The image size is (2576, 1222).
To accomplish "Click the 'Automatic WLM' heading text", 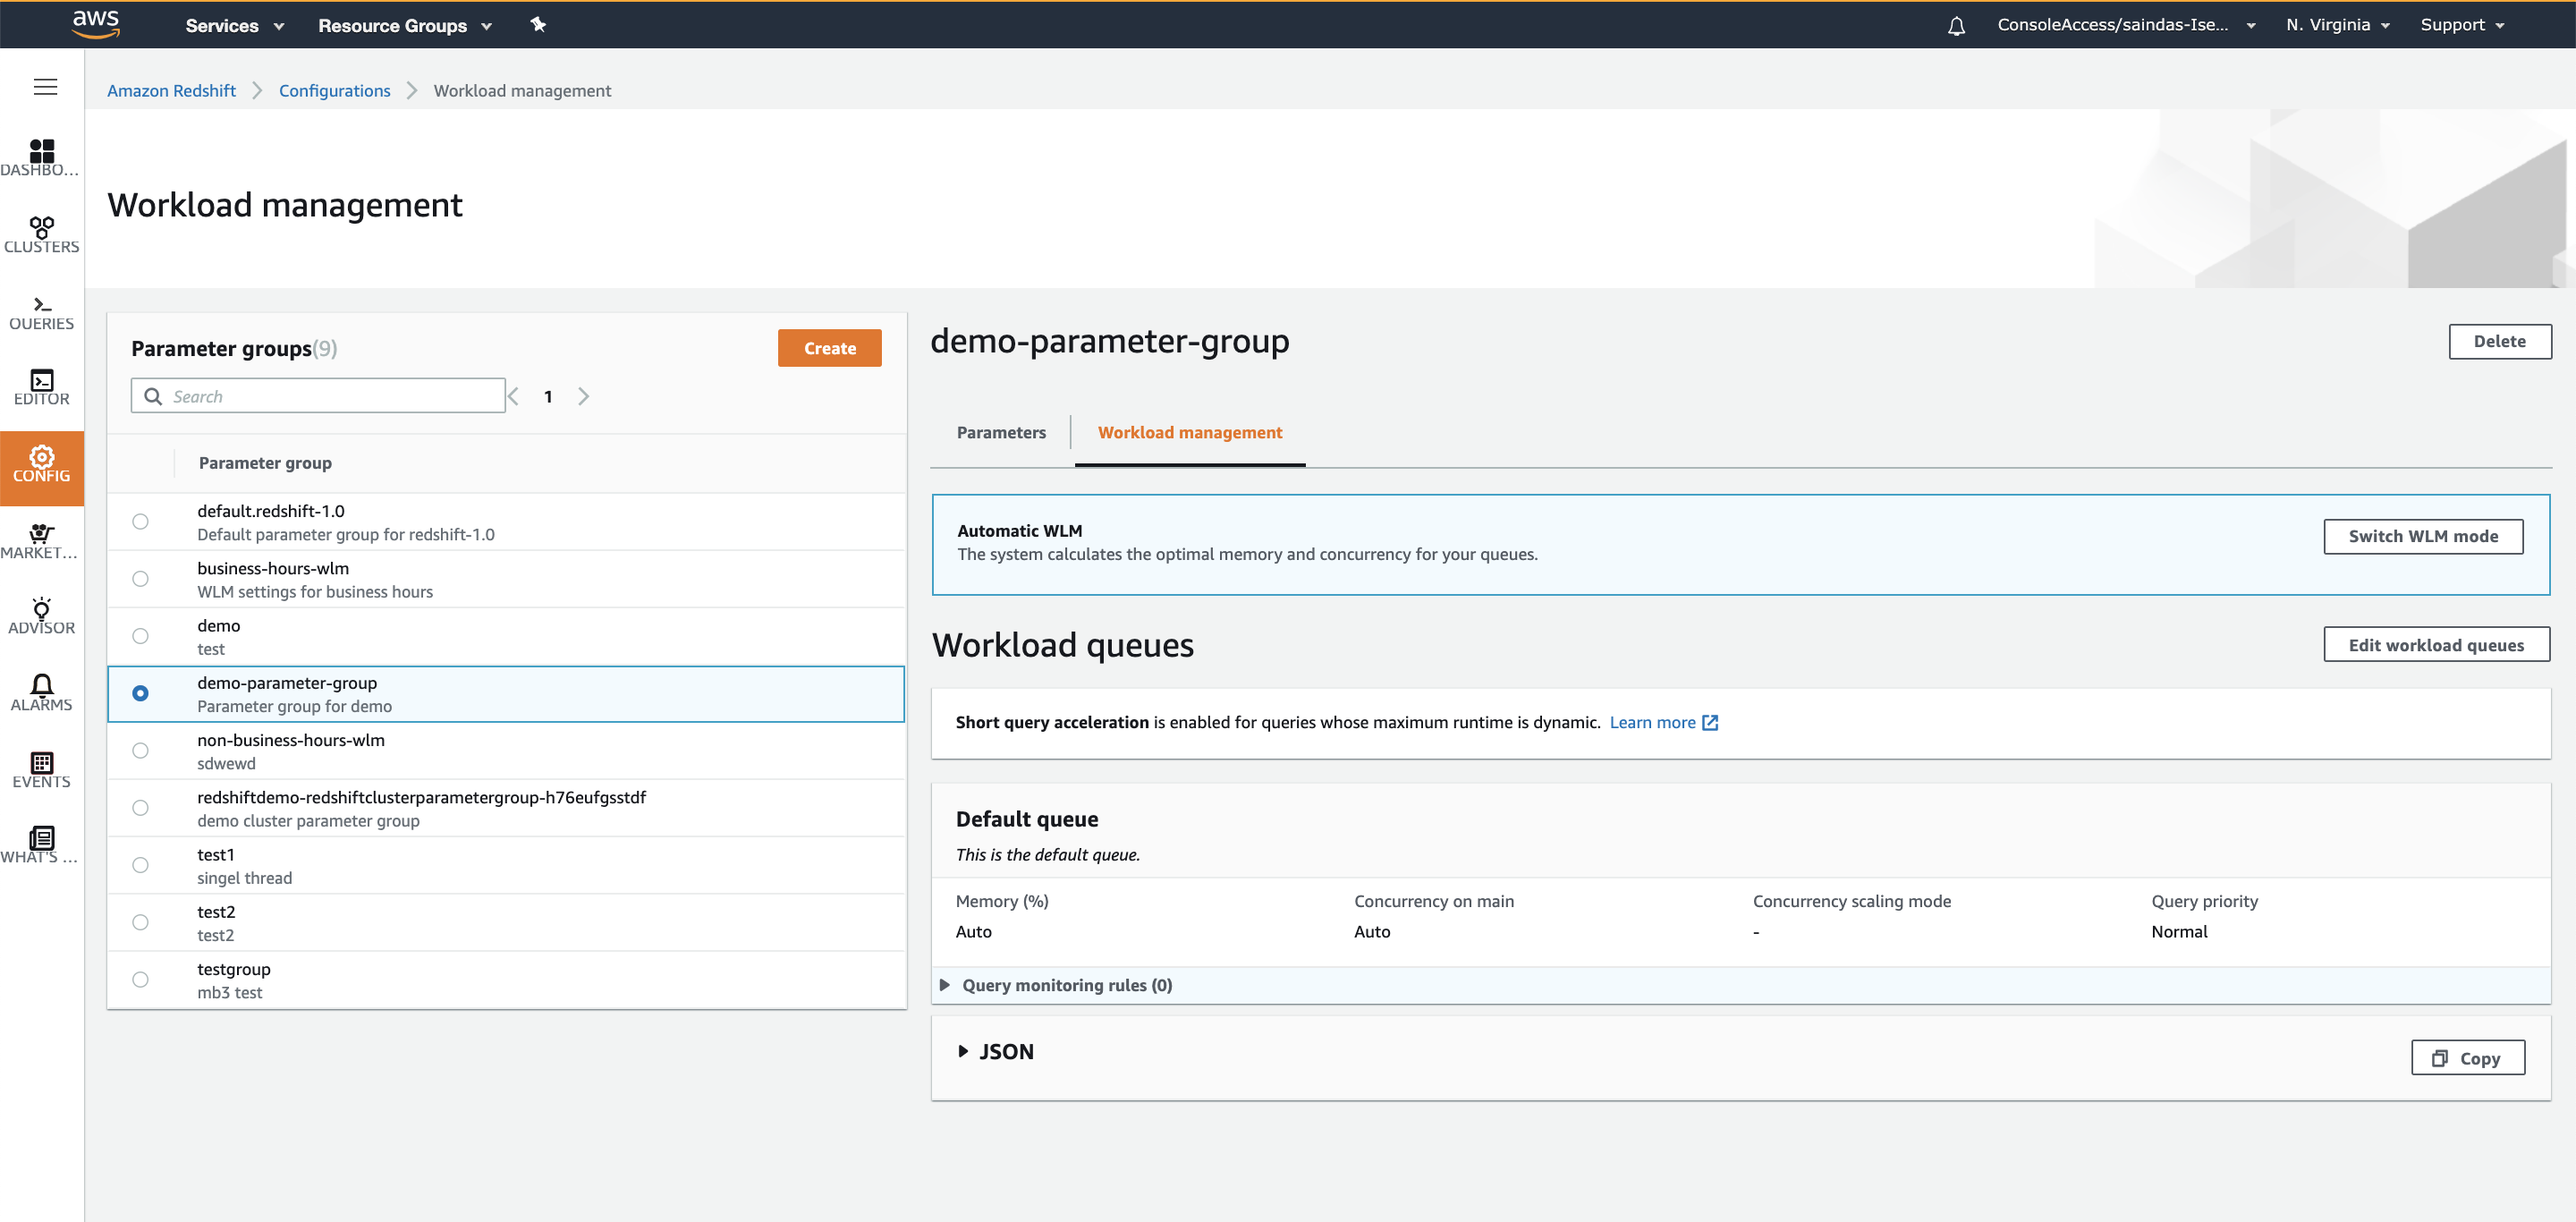I will coord(1019,531).
